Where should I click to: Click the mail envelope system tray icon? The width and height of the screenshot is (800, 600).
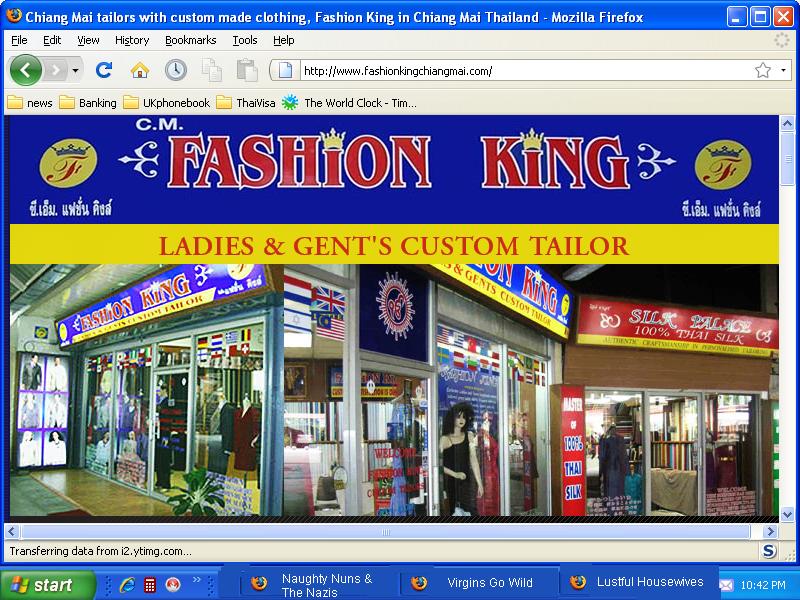click(727, 585)
